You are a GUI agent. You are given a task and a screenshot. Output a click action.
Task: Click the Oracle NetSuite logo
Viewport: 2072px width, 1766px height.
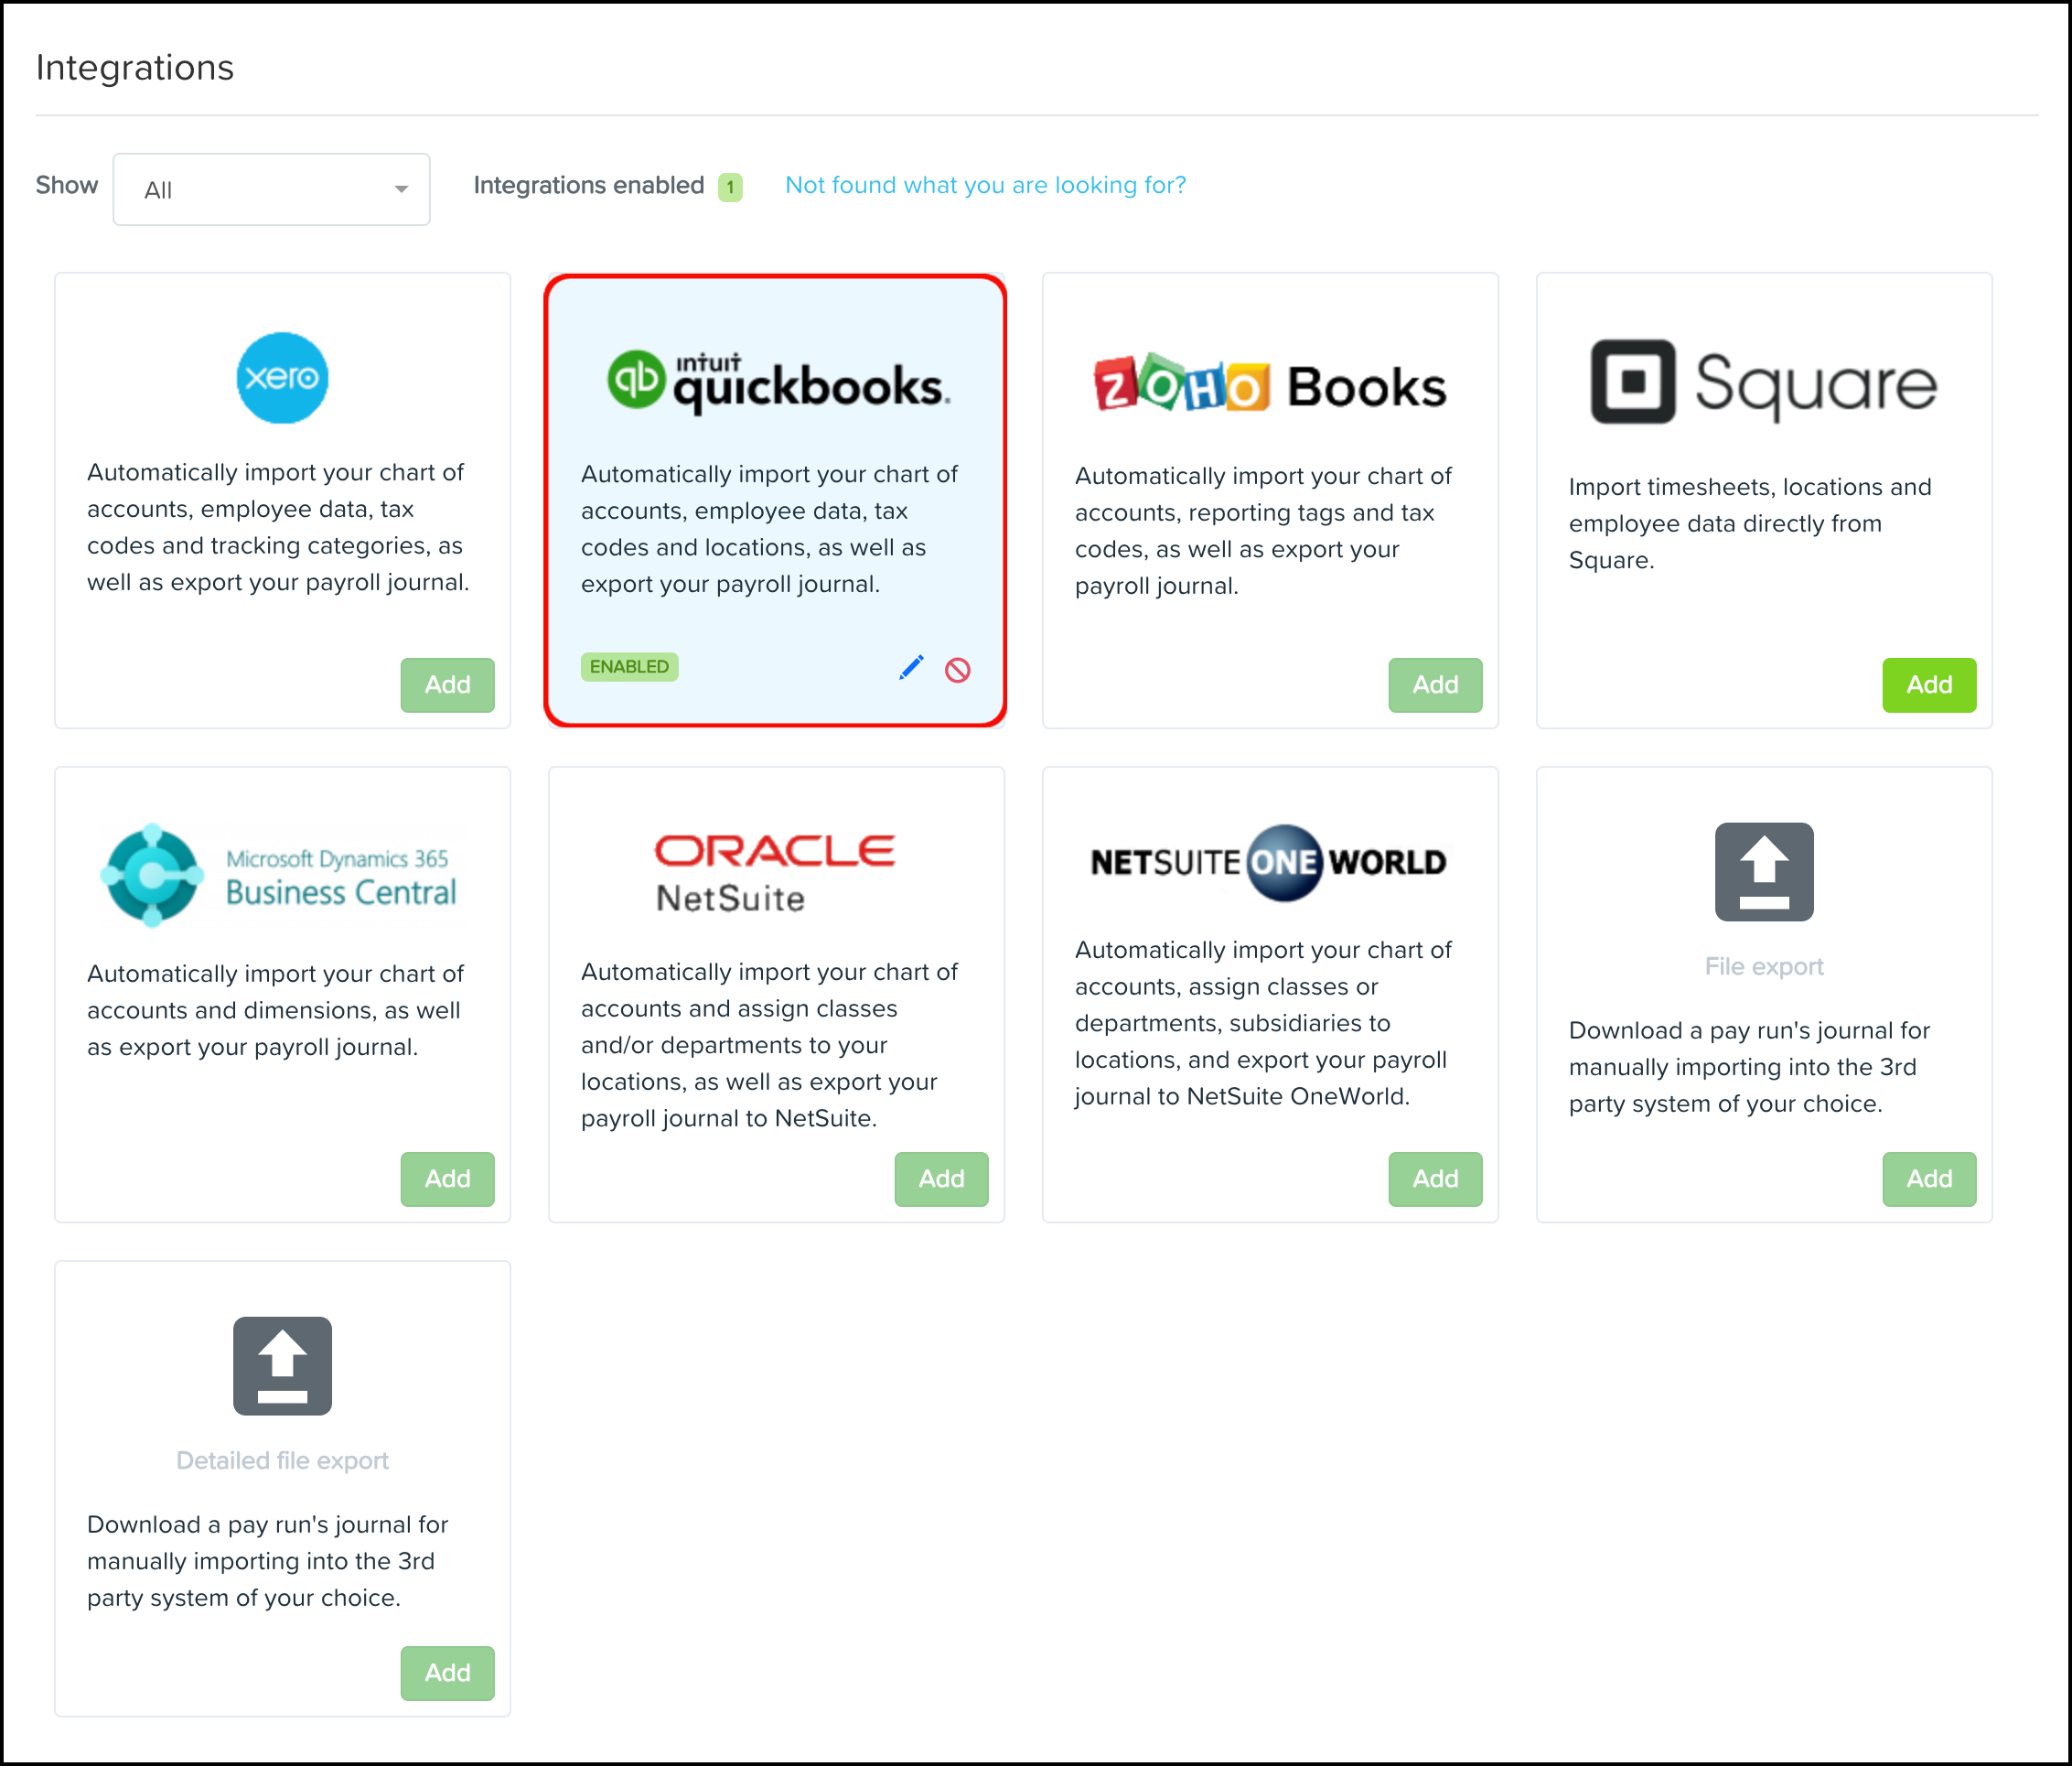point(774,873)
